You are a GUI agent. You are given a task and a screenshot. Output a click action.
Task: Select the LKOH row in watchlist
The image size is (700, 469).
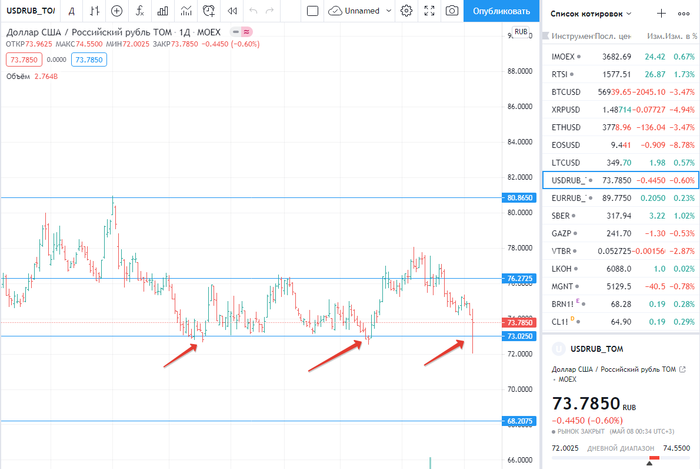621,269
